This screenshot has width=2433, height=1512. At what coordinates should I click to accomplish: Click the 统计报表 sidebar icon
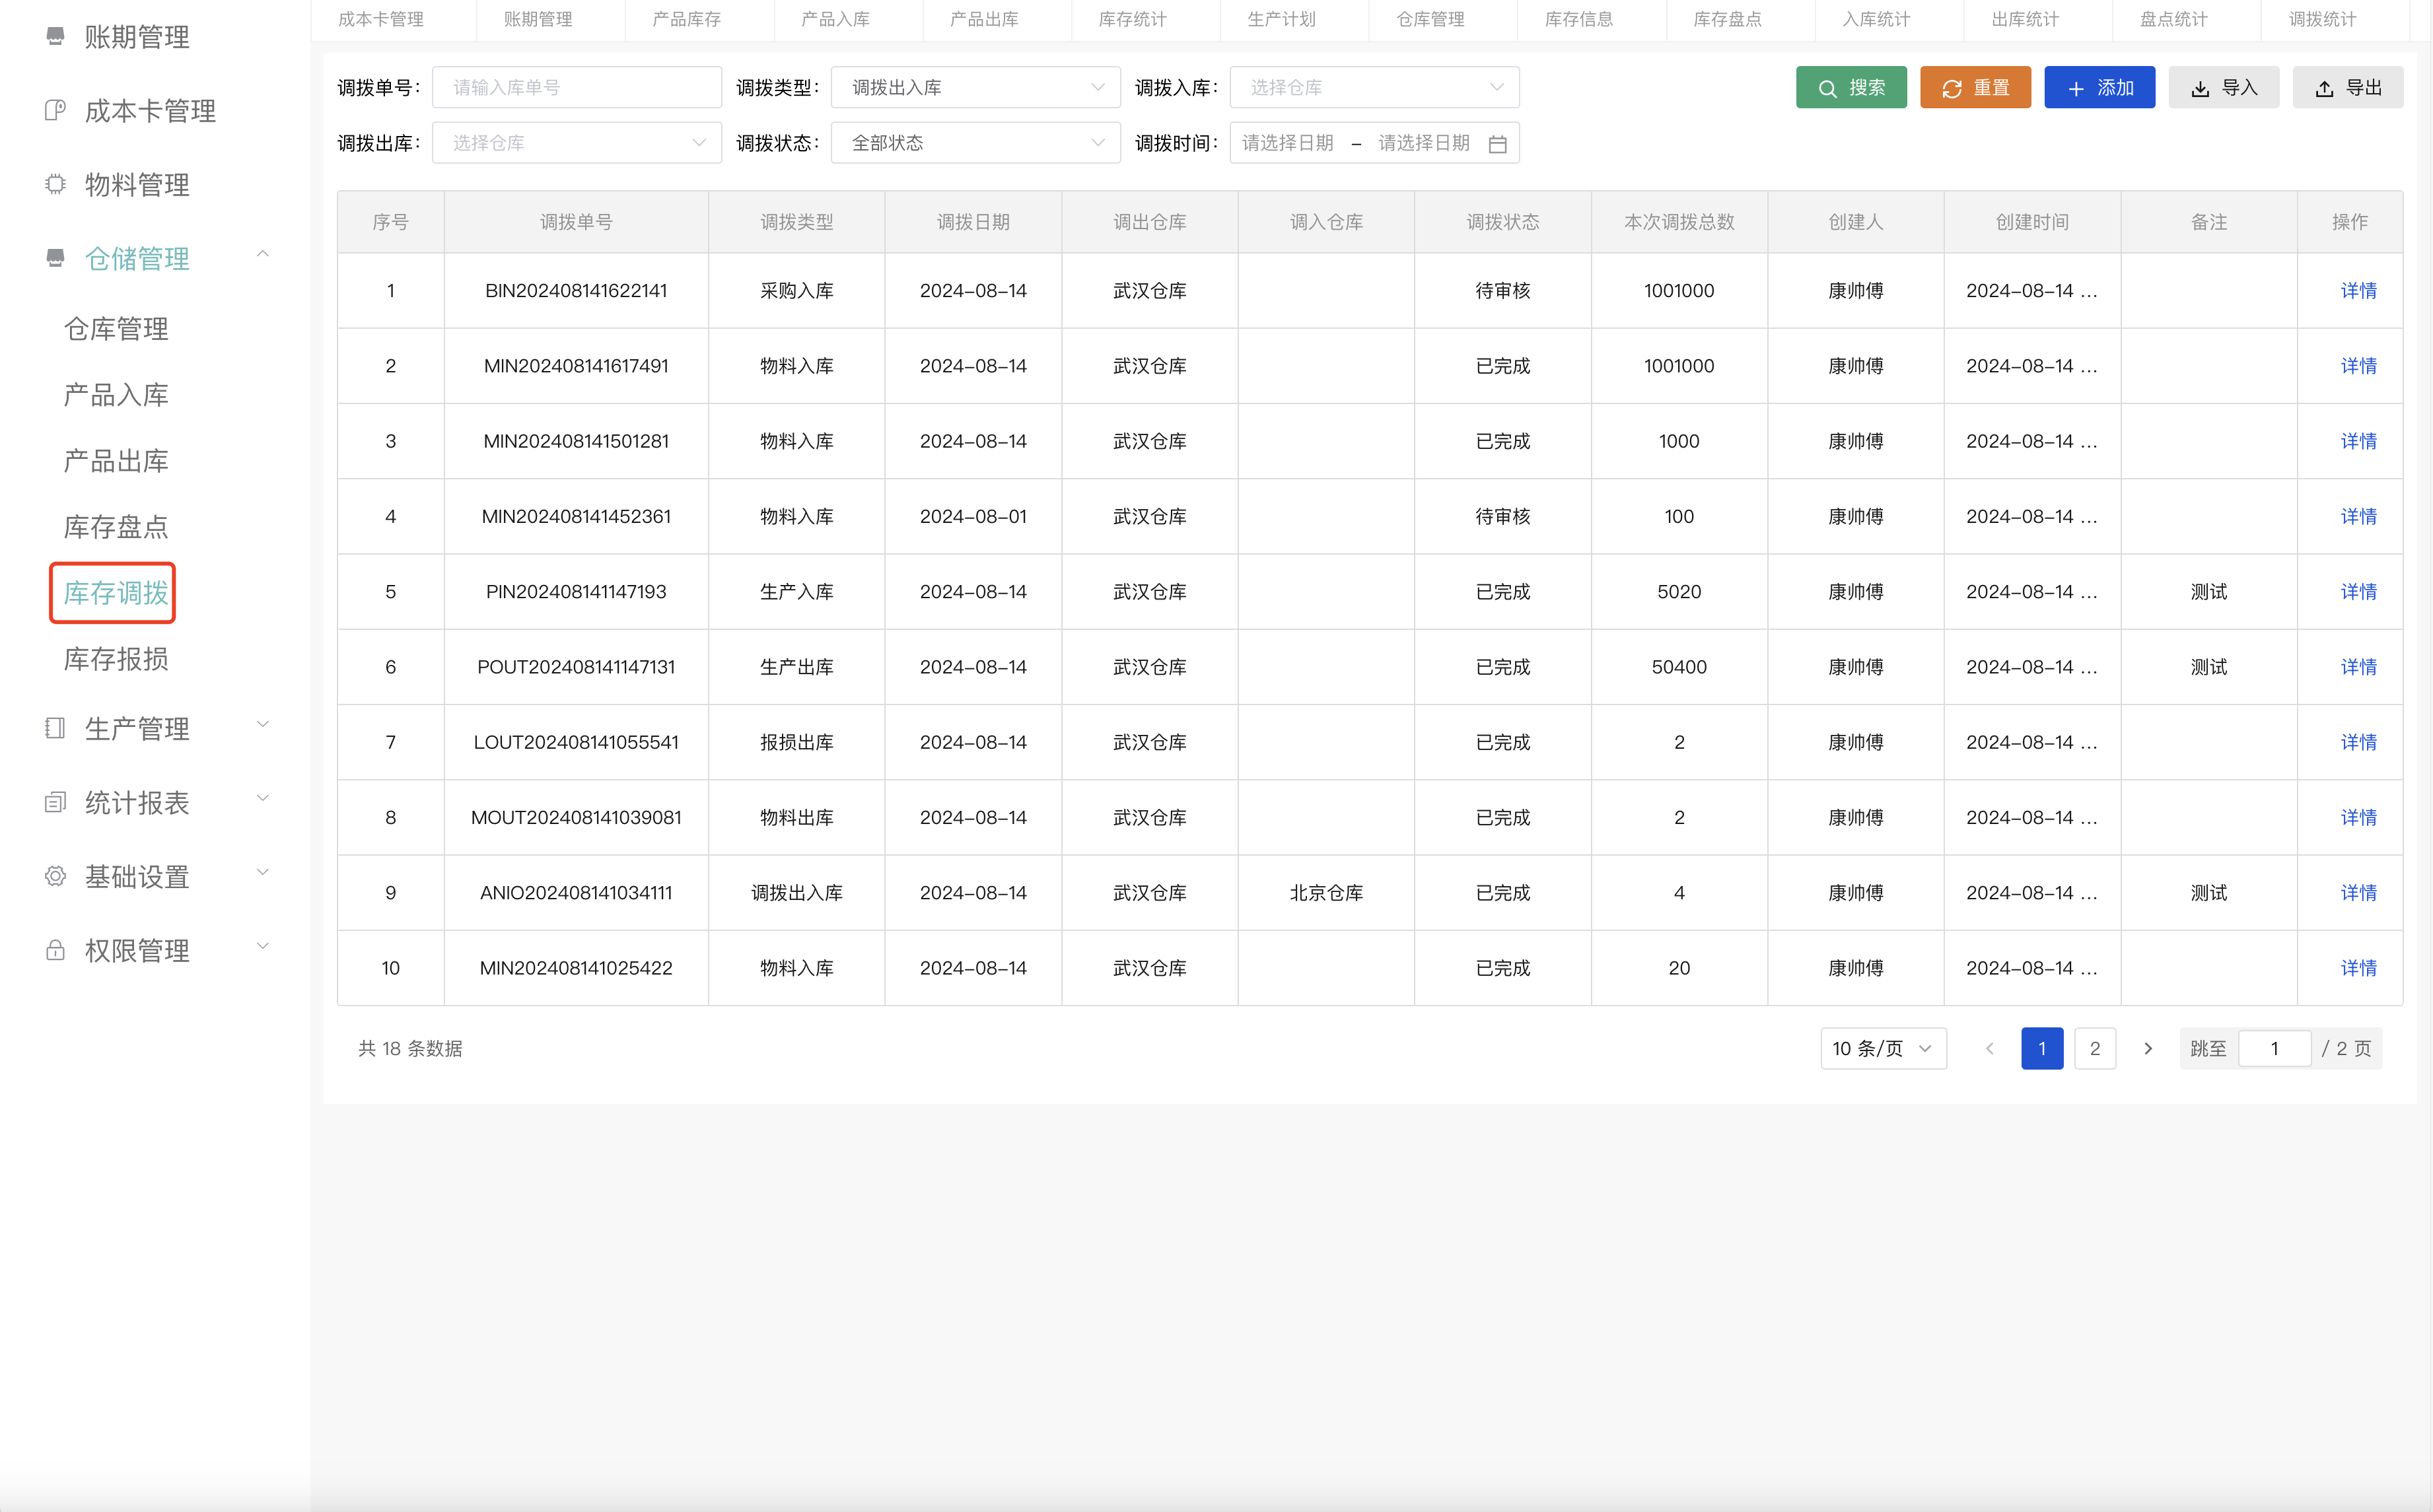55,802
